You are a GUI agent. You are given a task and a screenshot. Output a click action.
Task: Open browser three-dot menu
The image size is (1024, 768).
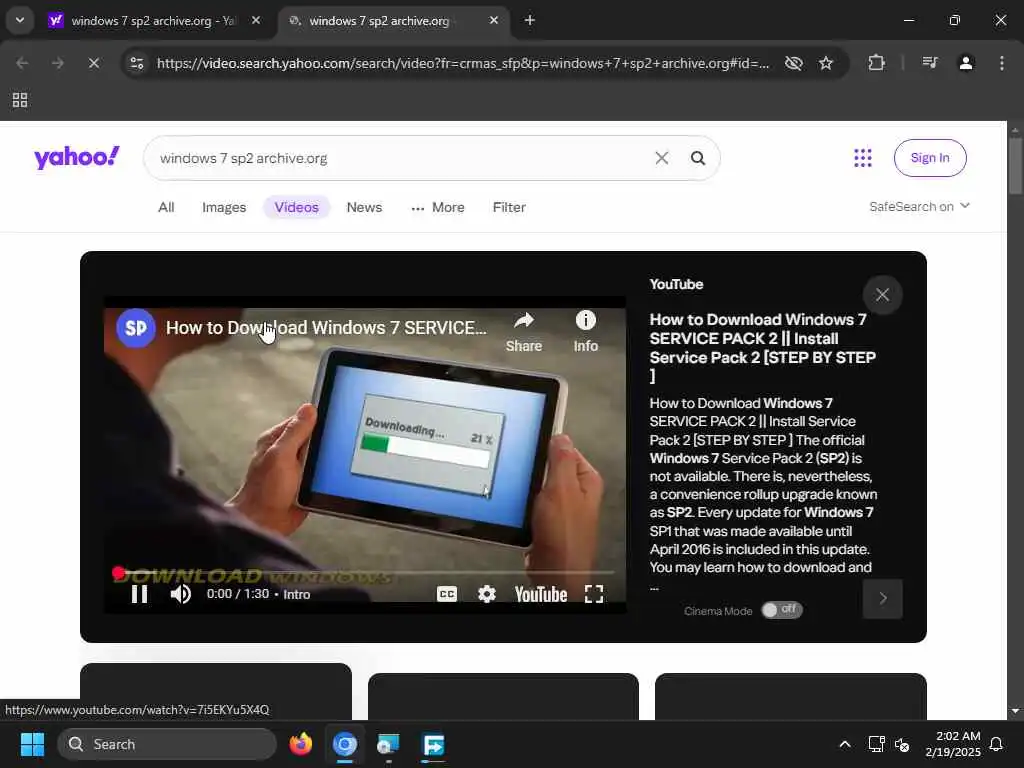[1002, 63]
